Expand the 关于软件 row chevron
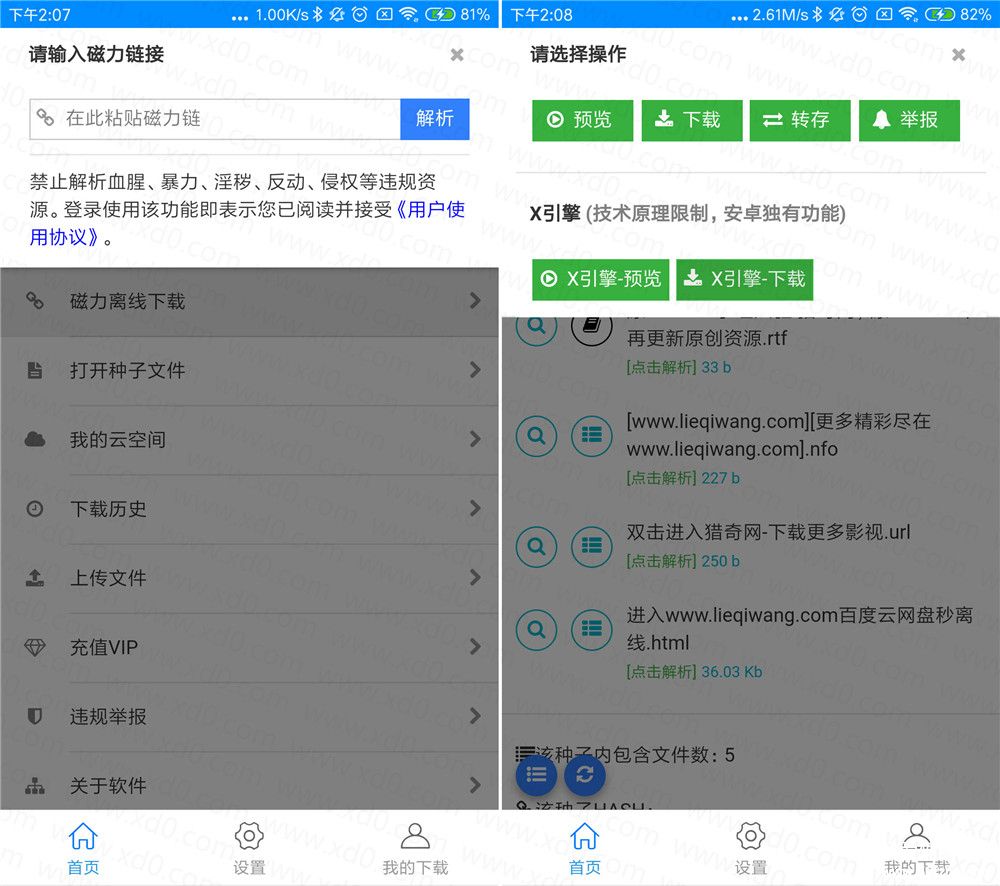This screenshot has height=886, width=1000. coord(475,785)
